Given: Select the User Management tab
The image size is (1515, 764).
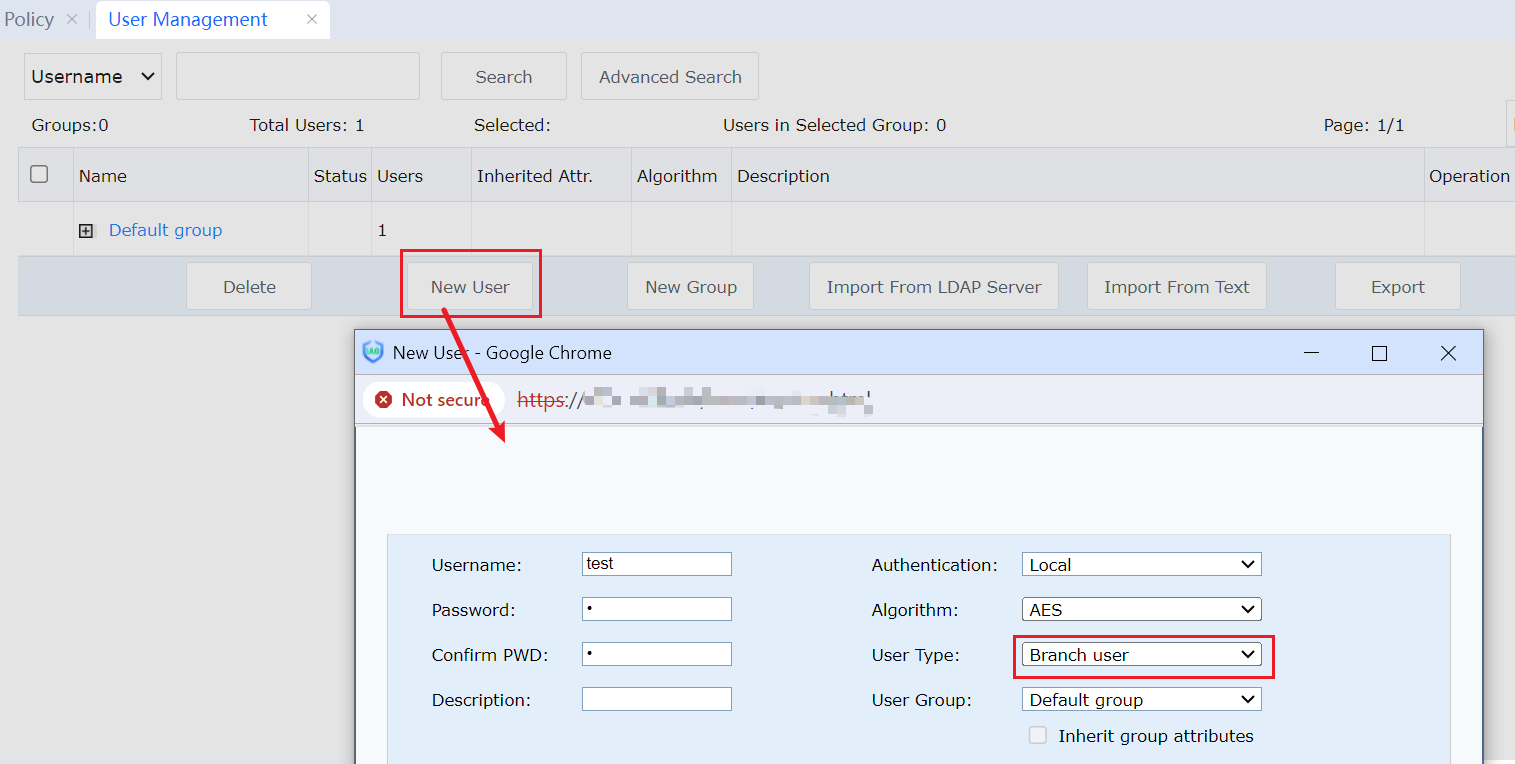Looking at the screenshot, I should [x=188, y=20].
